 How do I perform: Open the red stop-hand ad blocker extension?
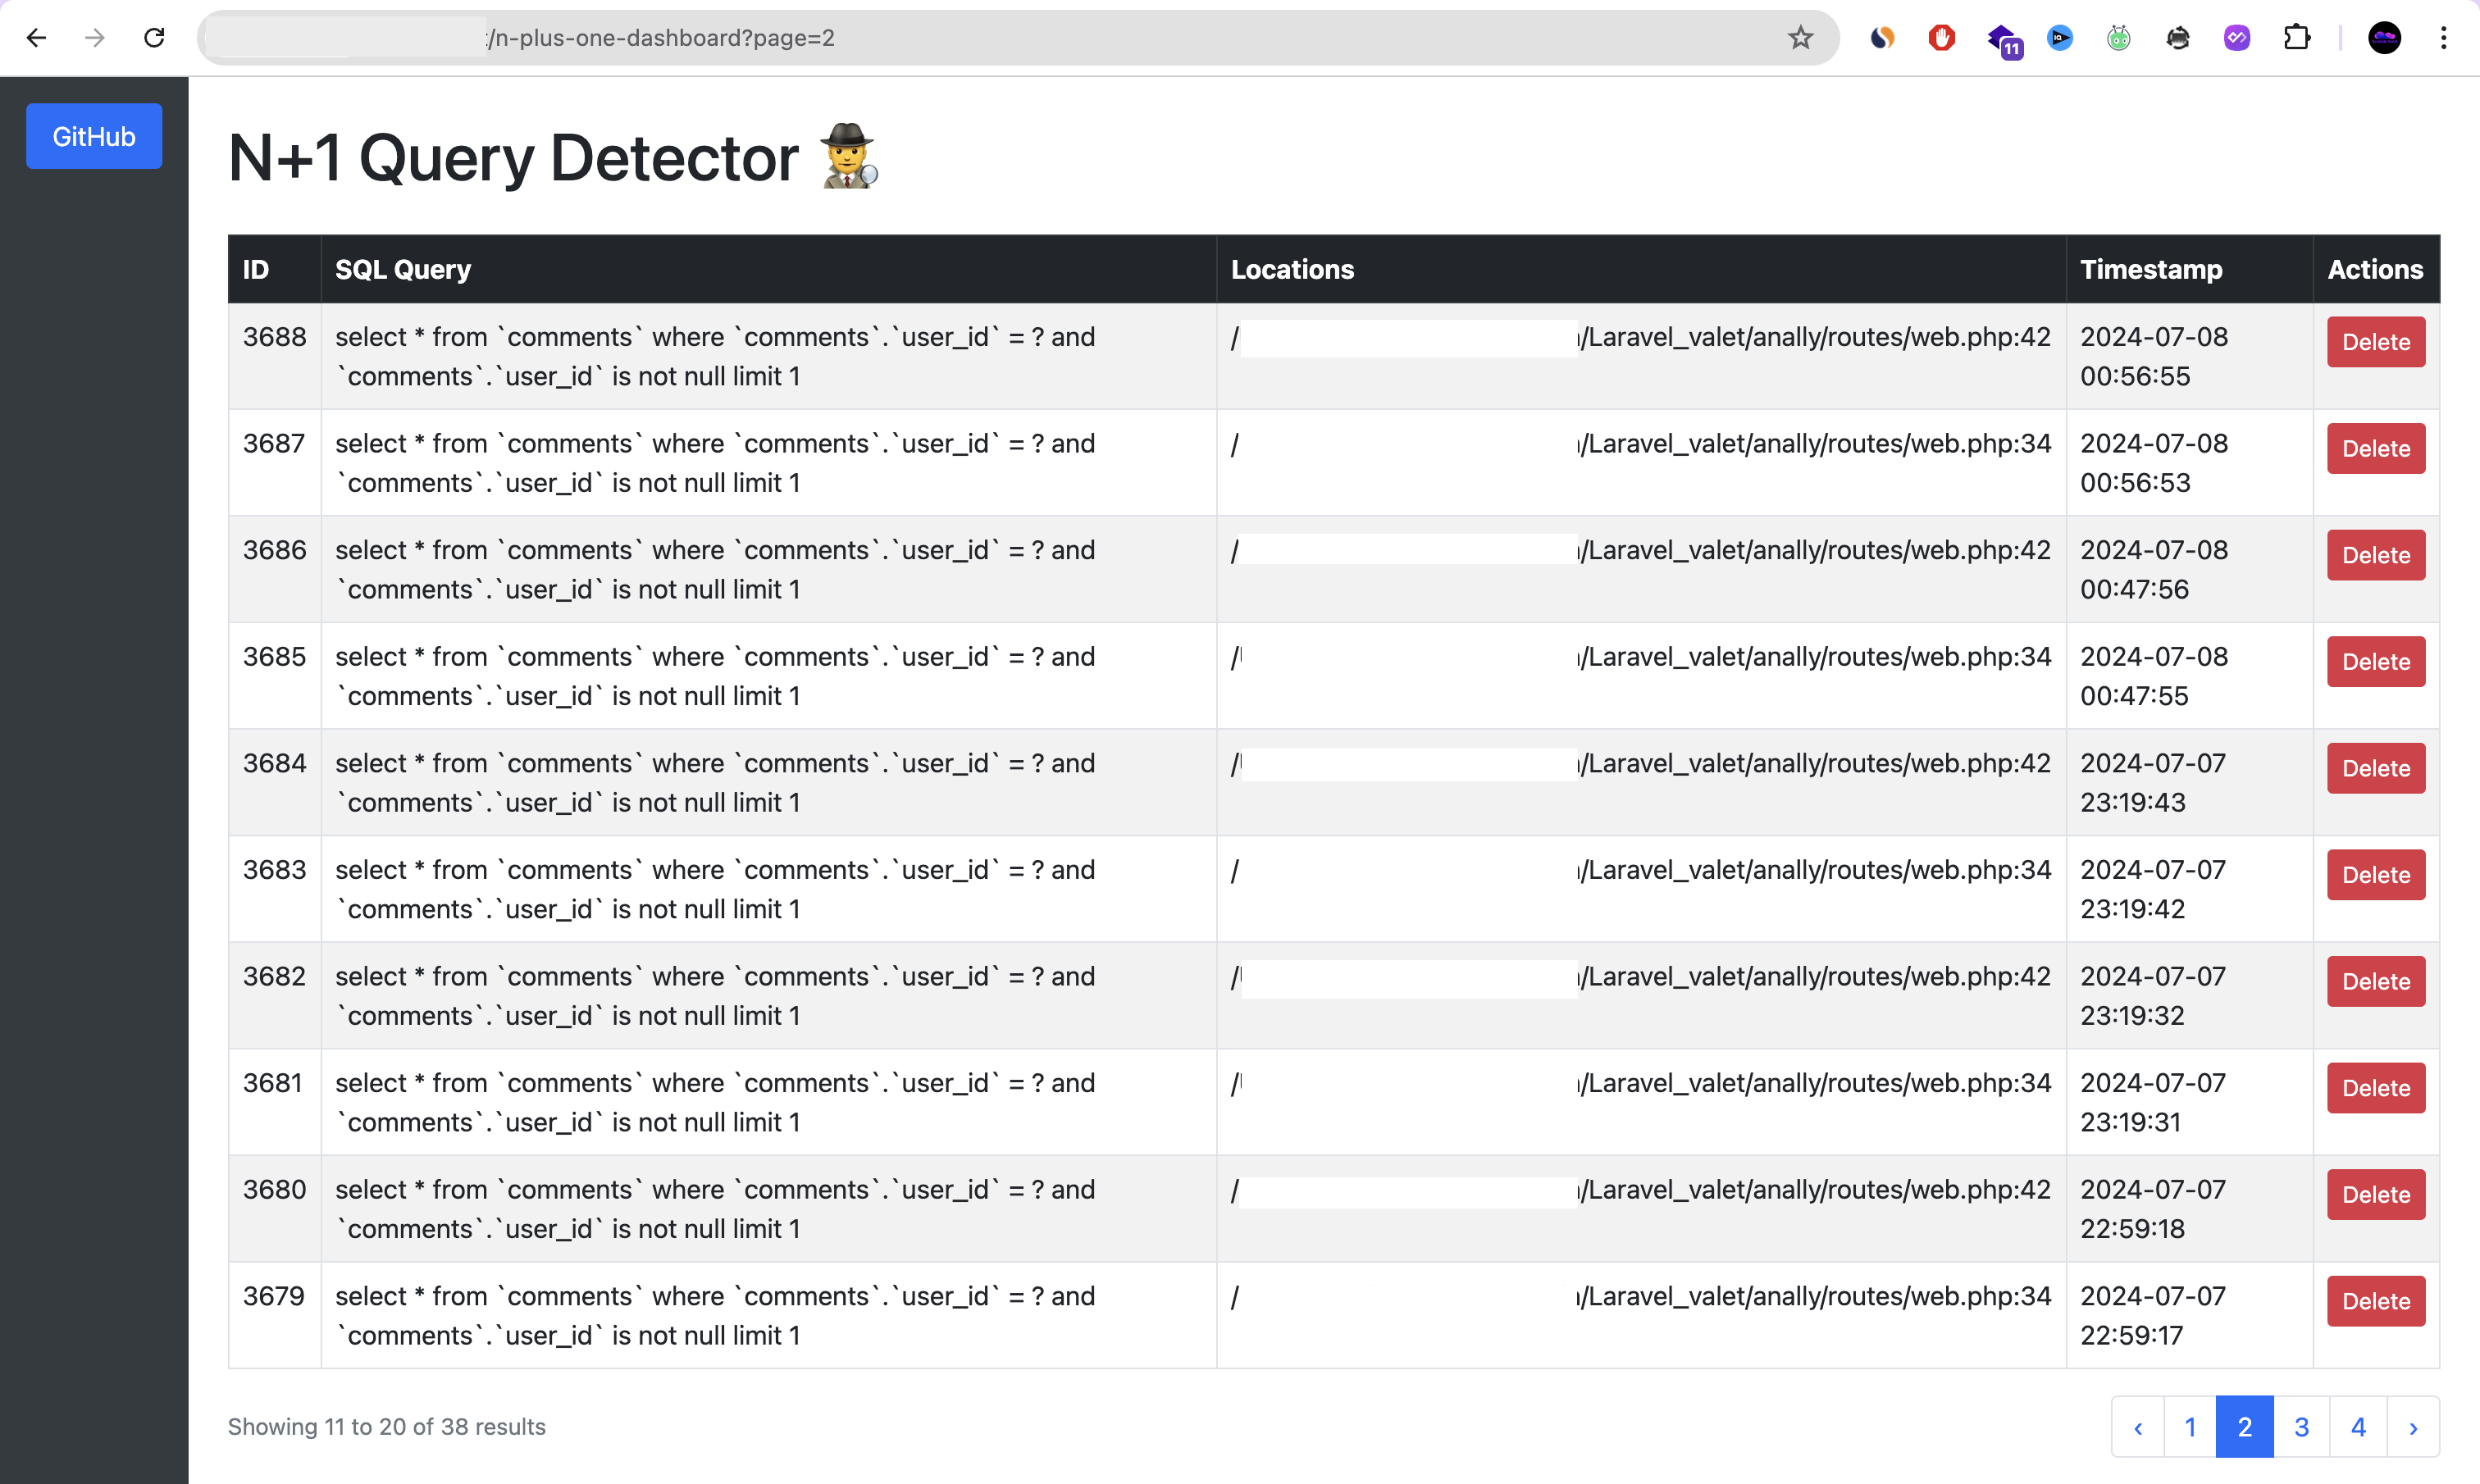click(x=1941, y=38)
